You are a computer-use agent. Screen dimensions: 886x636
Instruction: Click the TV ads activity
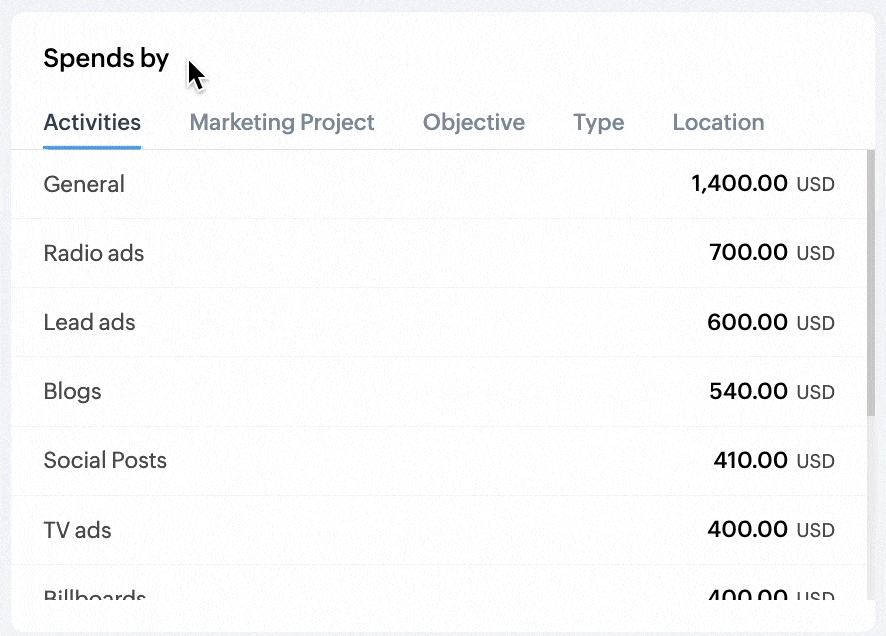pyautogui.click(x=77, y=529)
